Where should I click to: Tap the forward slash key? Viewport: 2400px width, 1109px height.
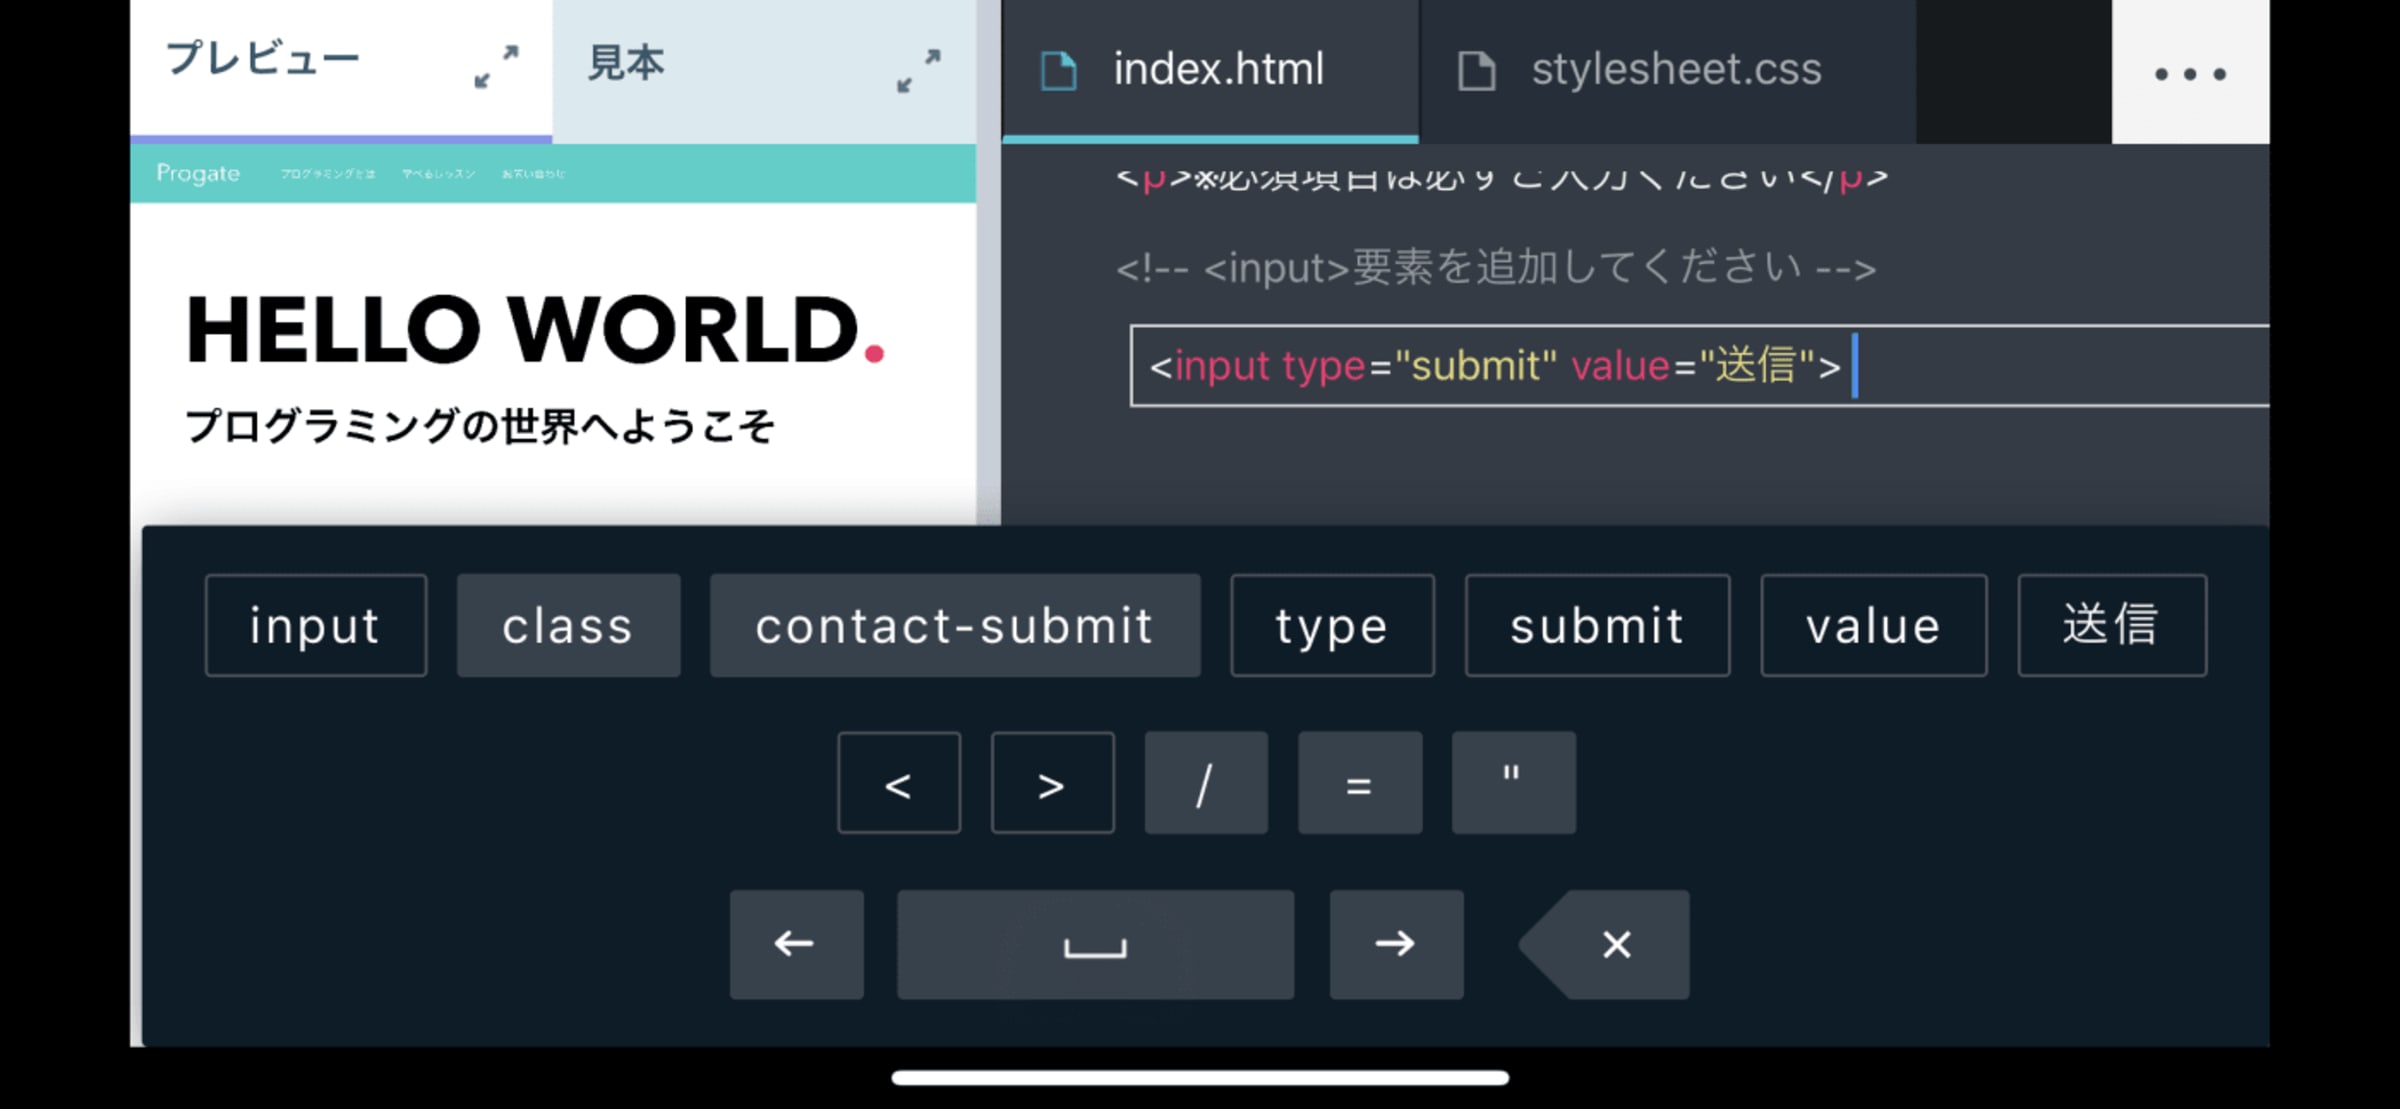pyautogui.click(x=1205, y=783)
